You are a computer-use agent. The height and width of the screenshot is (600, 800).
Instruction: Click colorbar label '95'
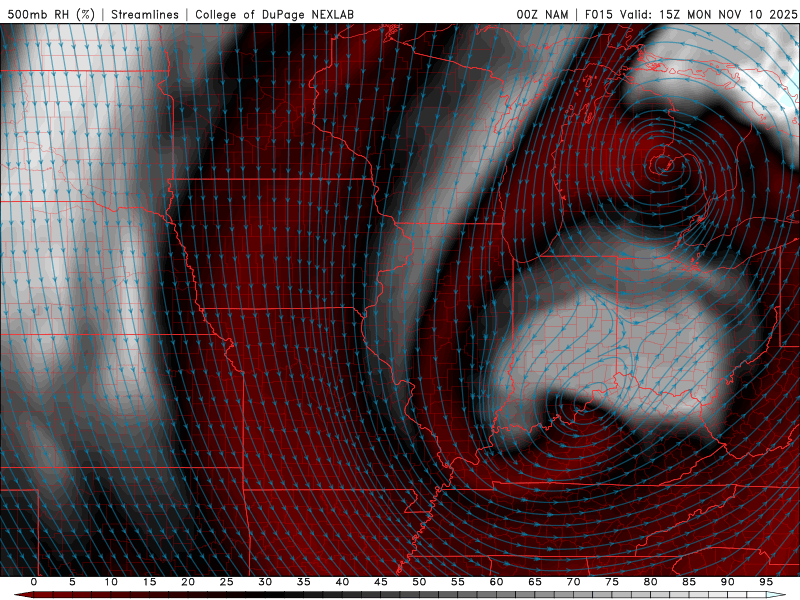coord(766,582)
